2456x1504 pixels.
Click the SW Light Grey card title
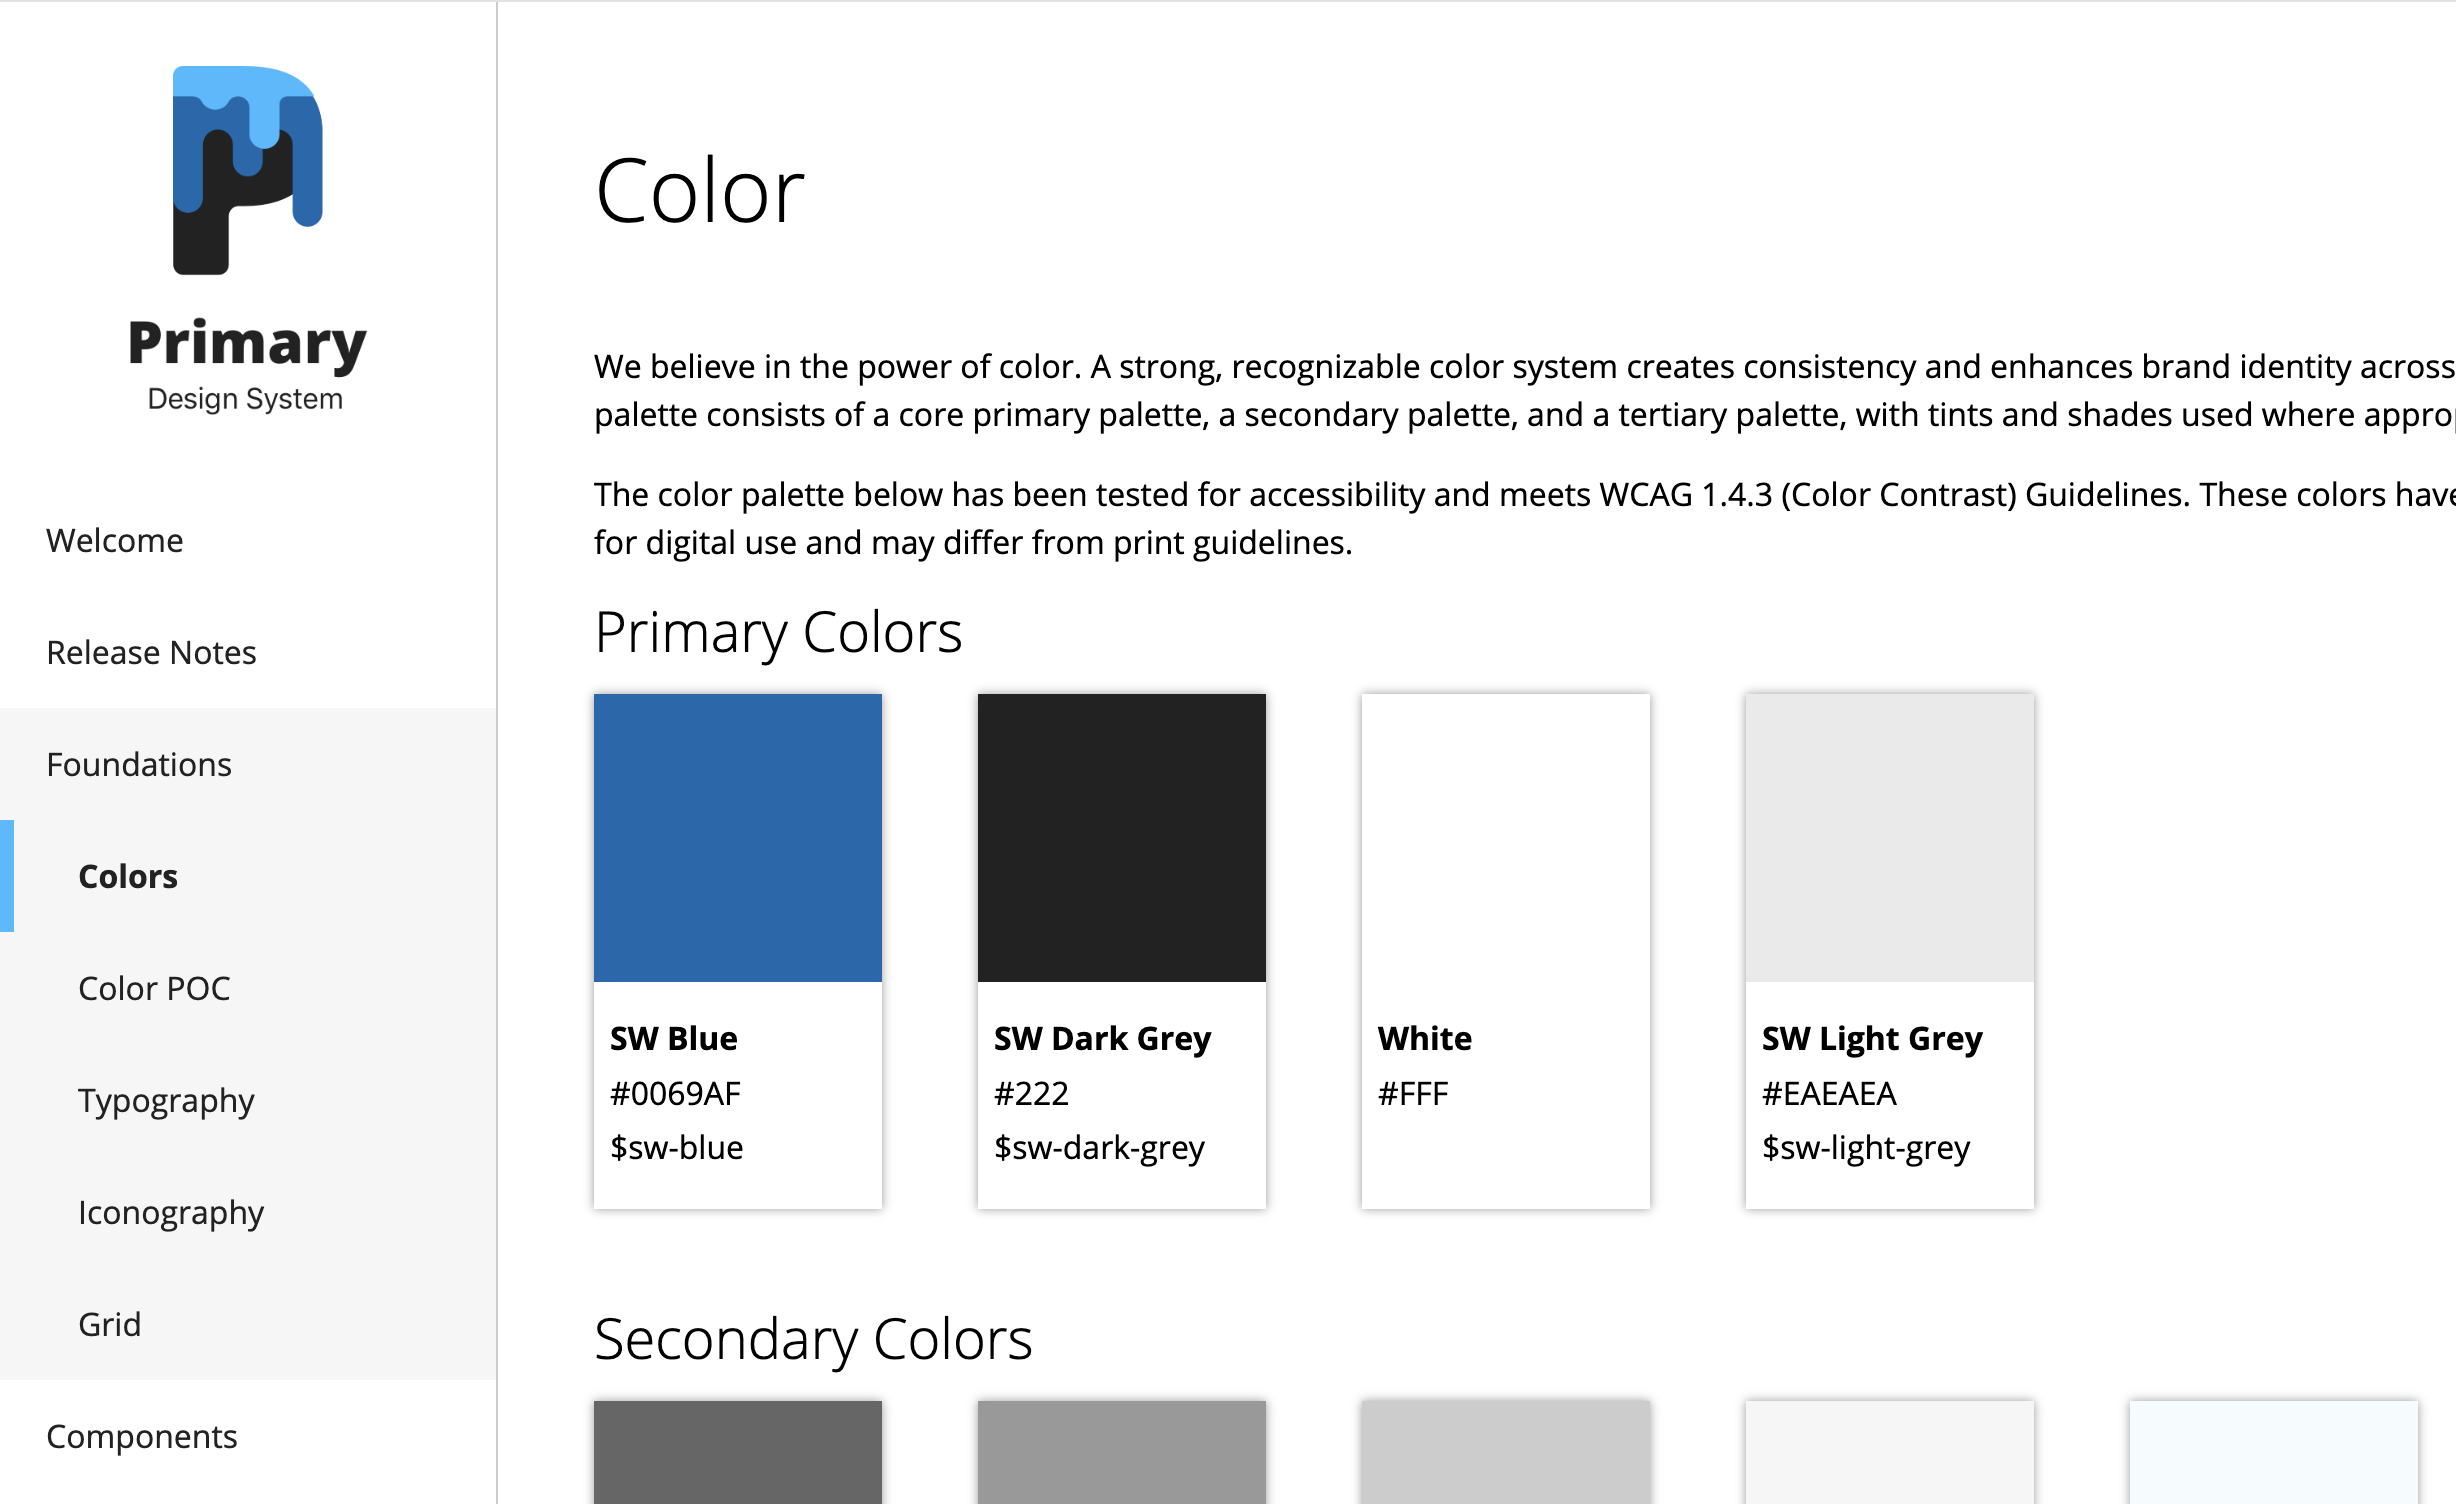1872,1039
